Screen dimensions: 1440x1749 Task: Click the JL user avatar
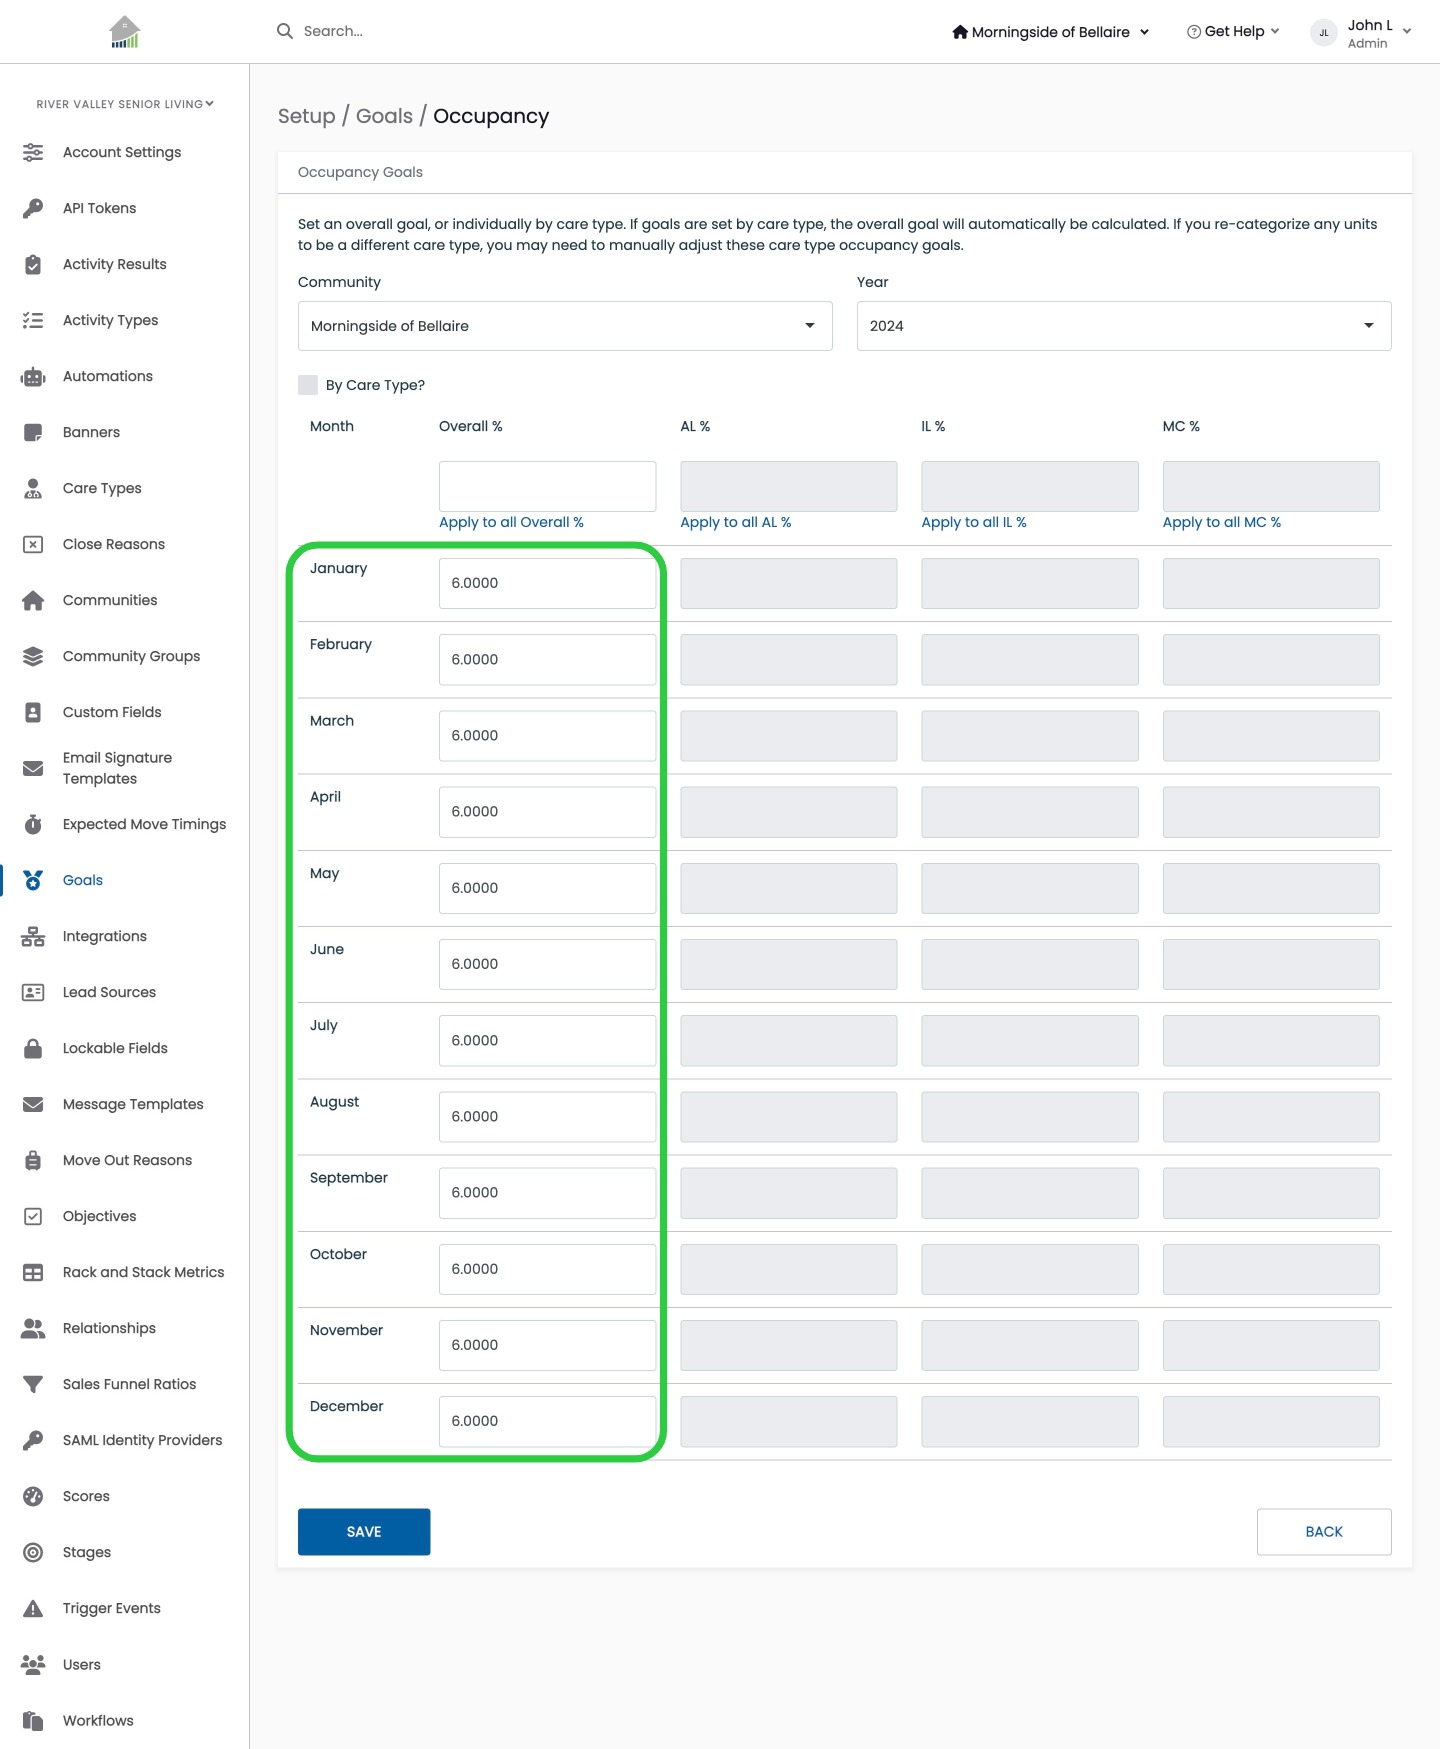tap(1324, 32)
